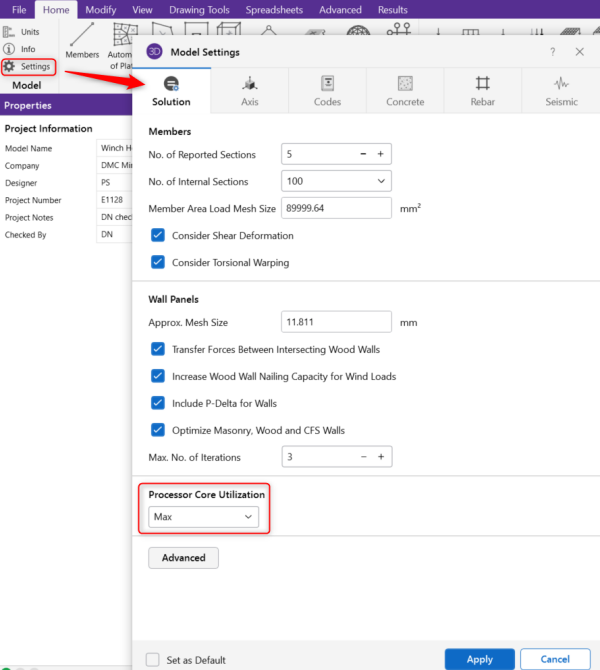The width and height of the screenshot is (600, 670).
Task: Open the Units option in ribbon
Action: pos(21,32)
